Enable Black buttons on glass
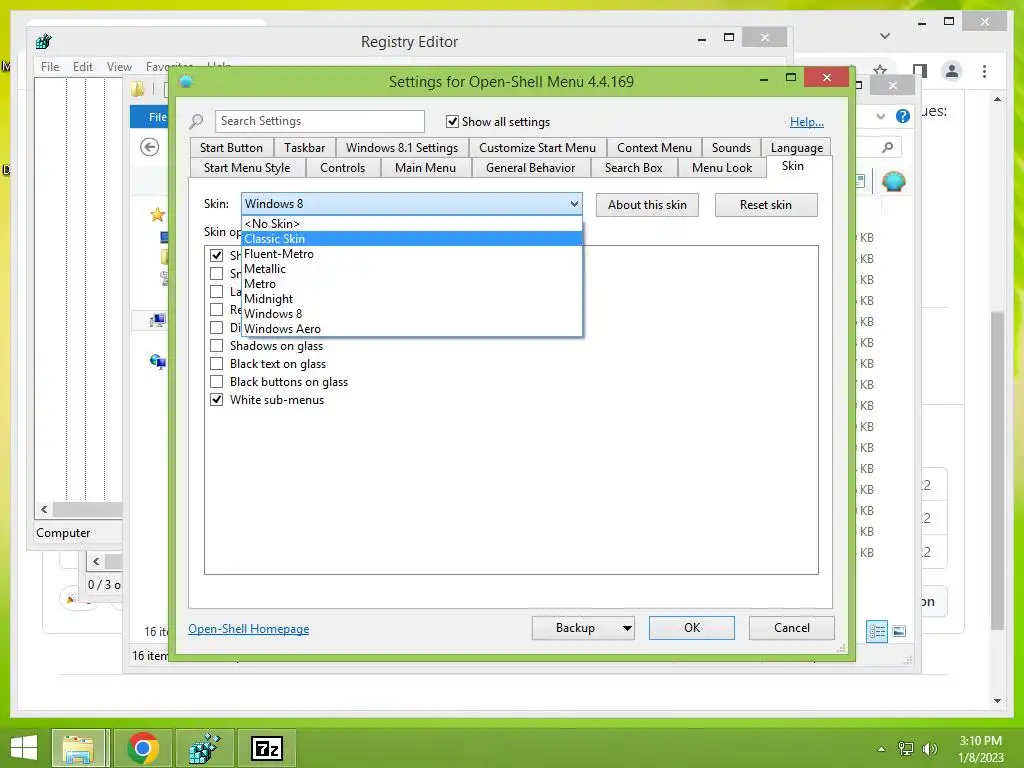 tap(216, 382)
